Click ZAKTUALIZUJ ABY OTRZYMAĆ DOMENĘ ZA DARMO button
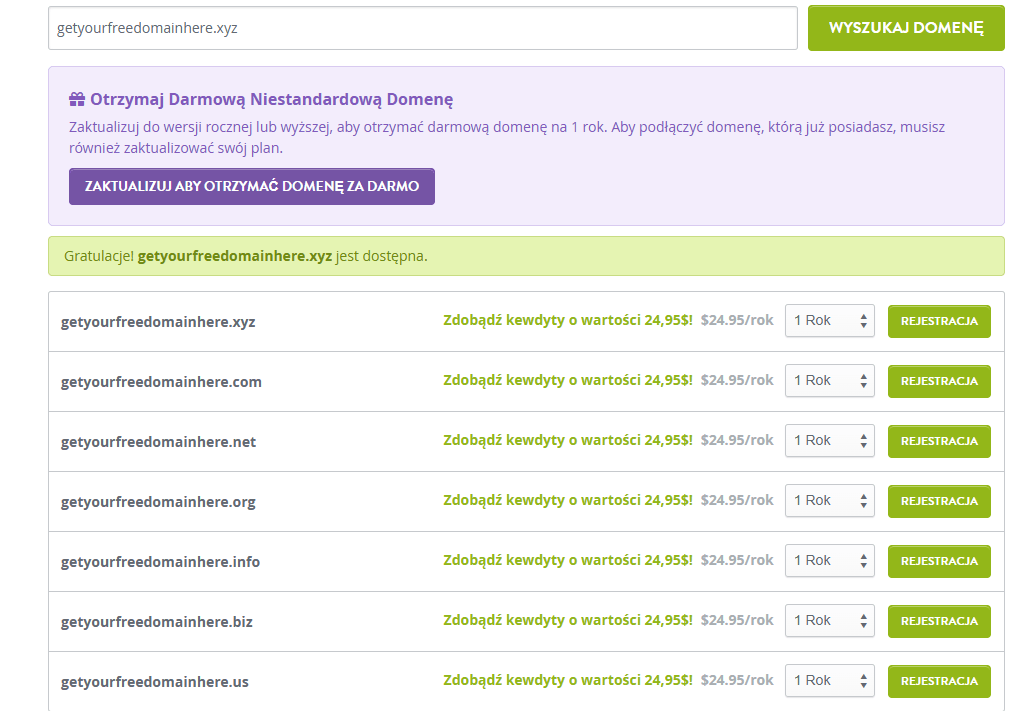 252,186
